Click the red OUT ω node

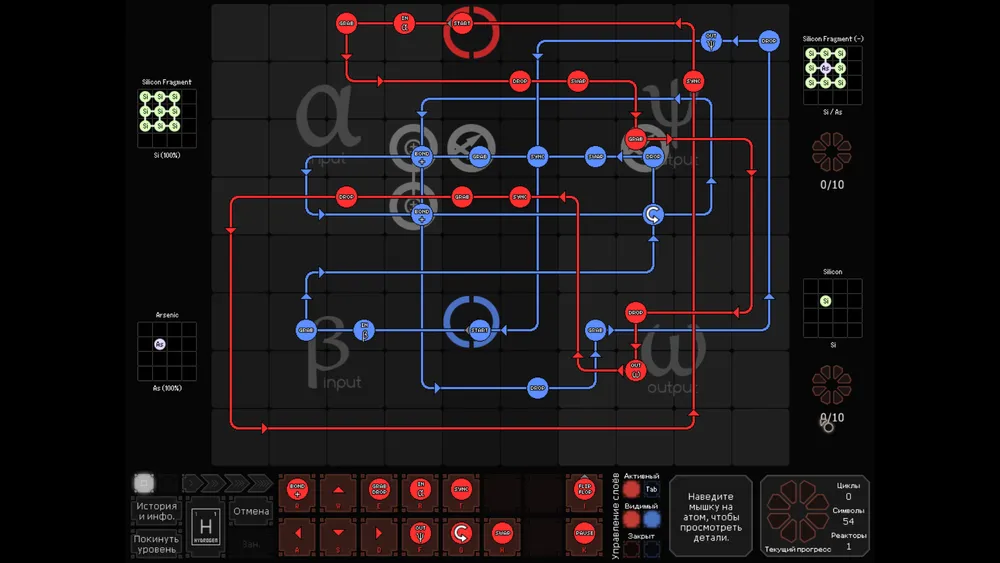click(x=635, y=370)
